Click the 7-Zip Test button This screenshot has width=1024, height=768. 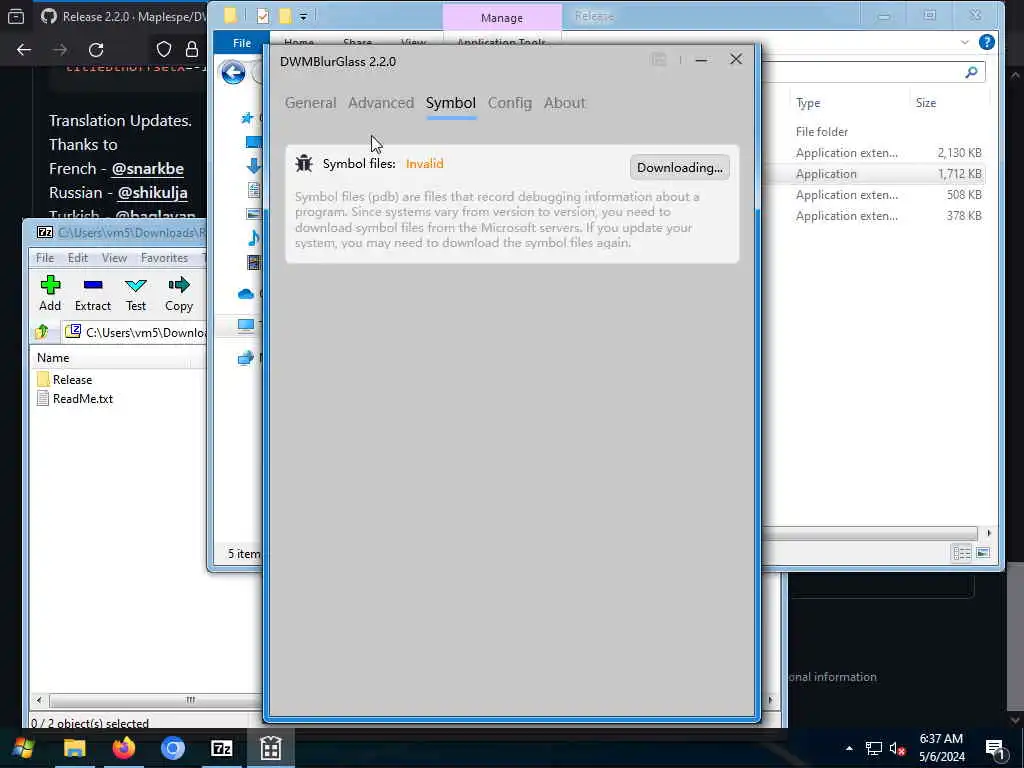click(x=136, y=293)
